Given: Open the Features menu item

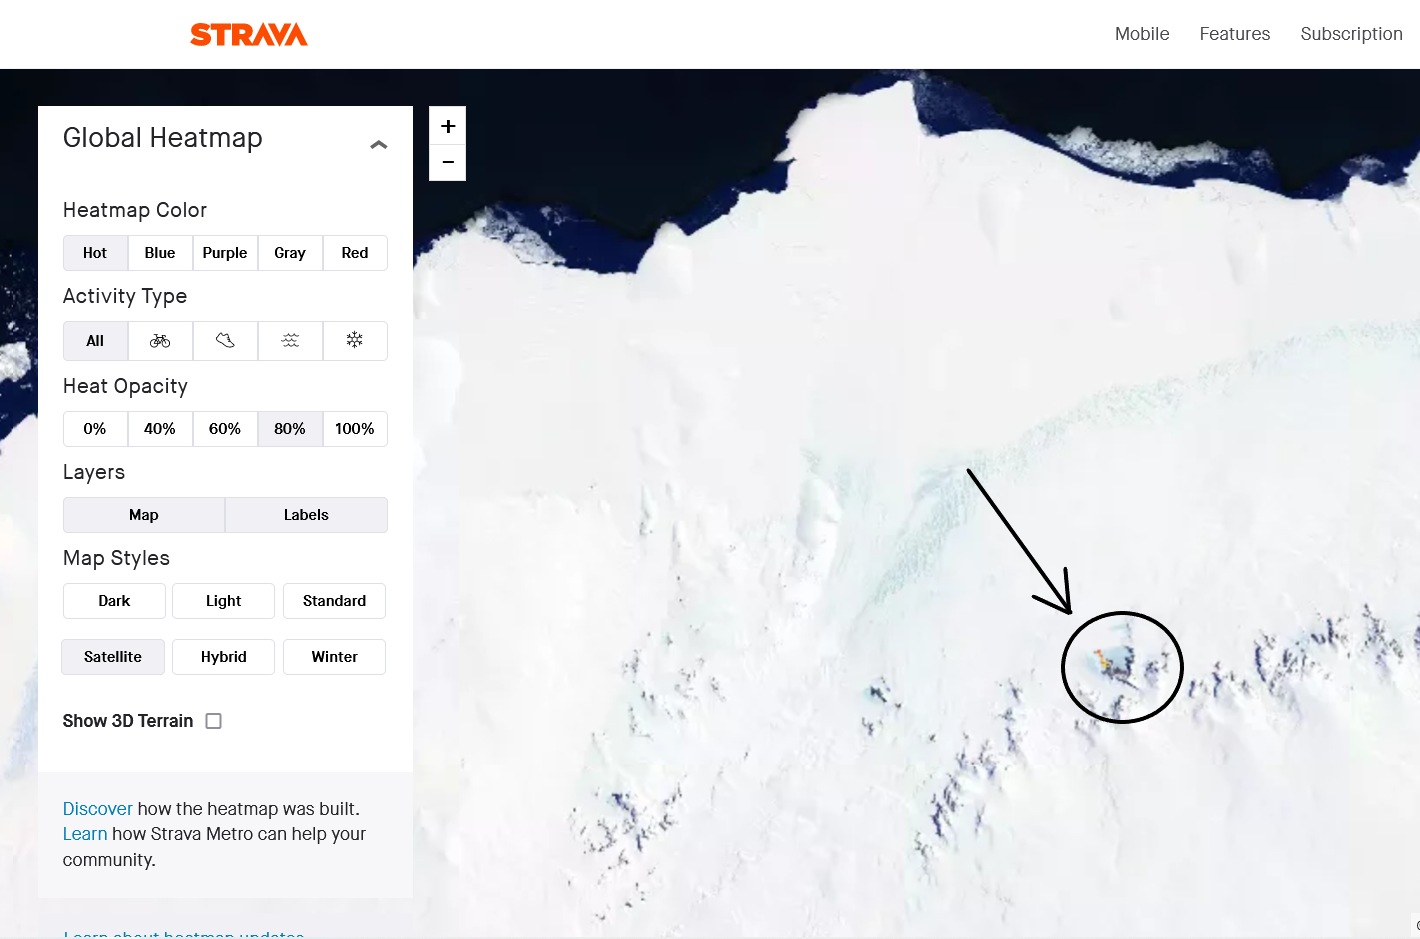Looking at the screenshot, I should (x=1235, y=34).
